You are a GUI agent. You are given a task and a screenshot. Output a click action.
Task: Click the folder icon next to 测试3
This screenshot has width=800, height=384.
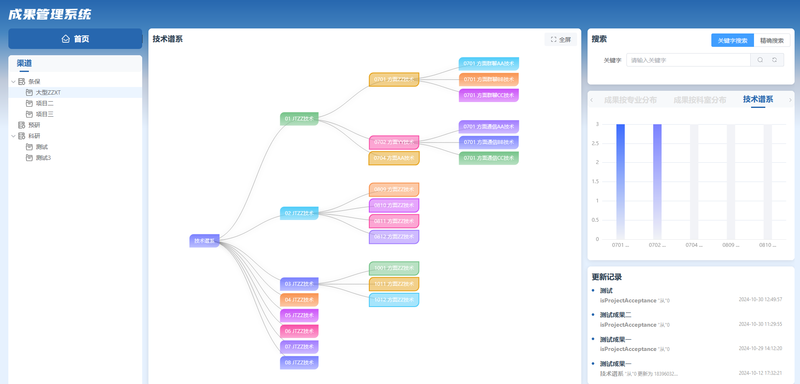[x=29, y=158]
